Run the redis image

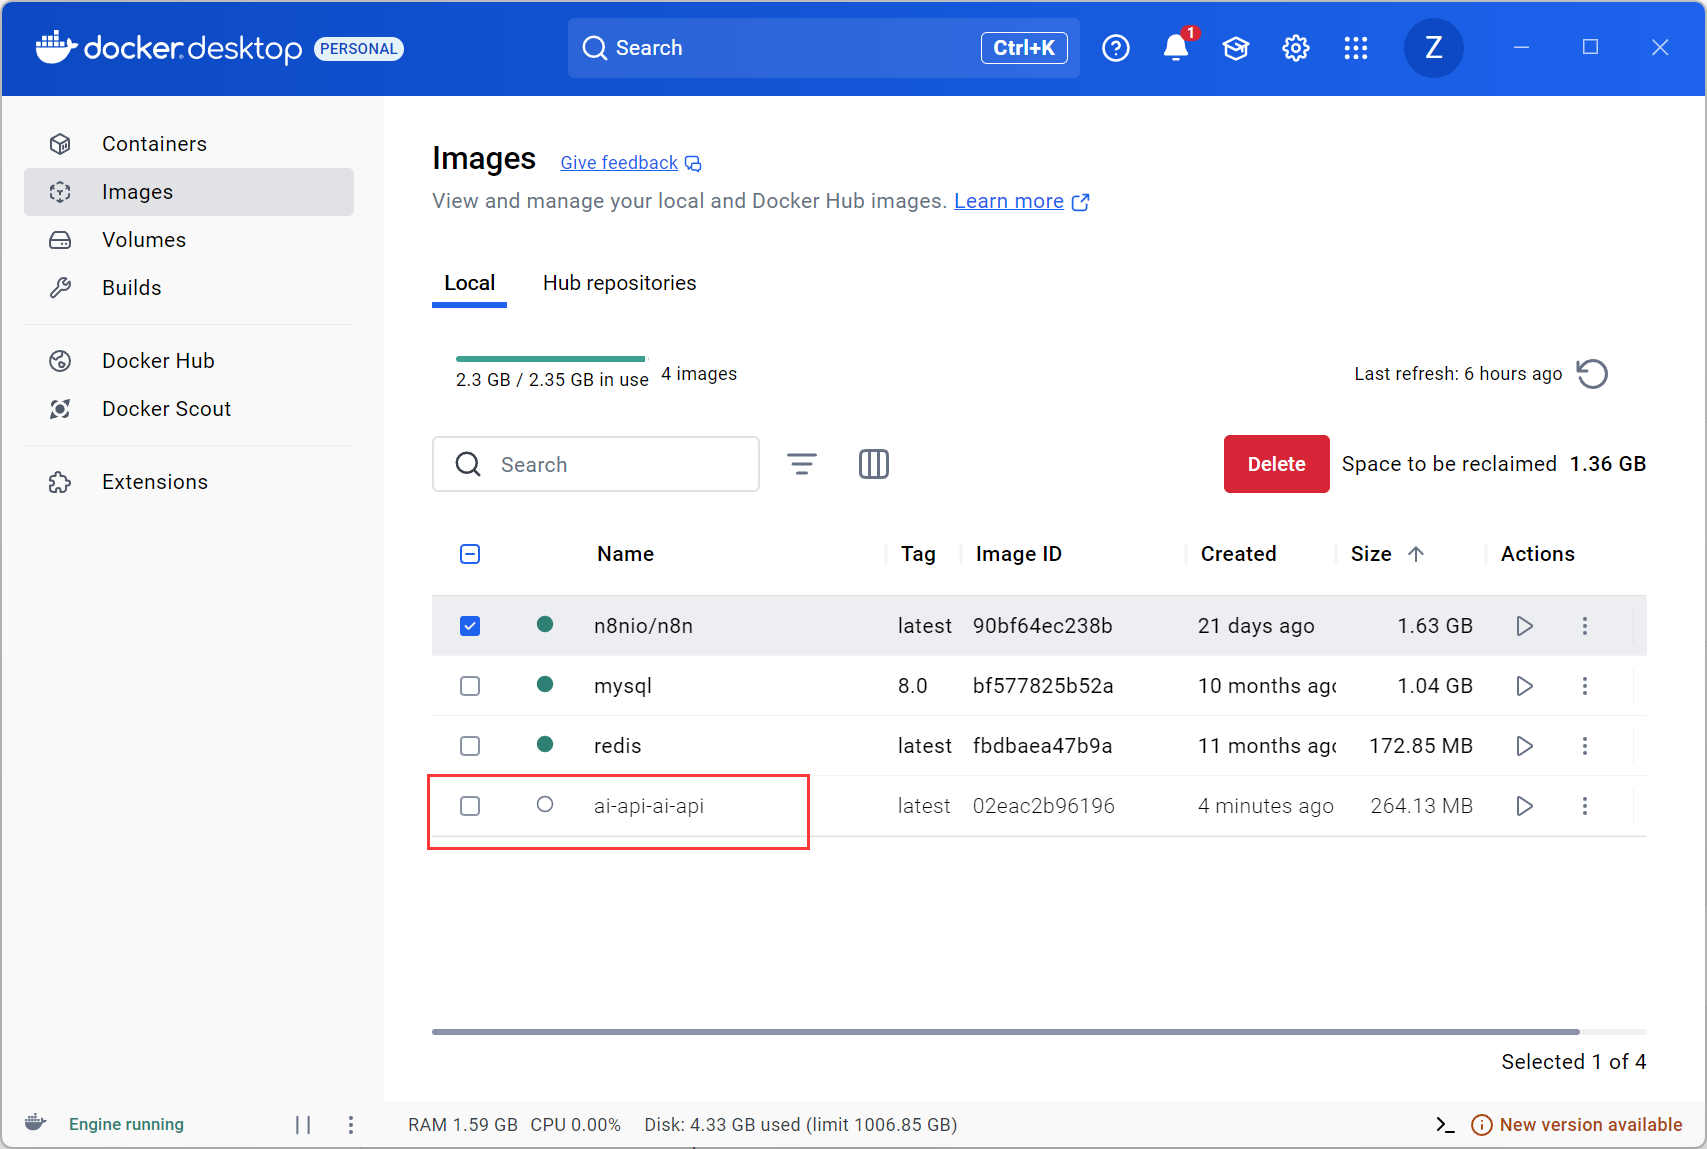click(x=1525, y=746)
